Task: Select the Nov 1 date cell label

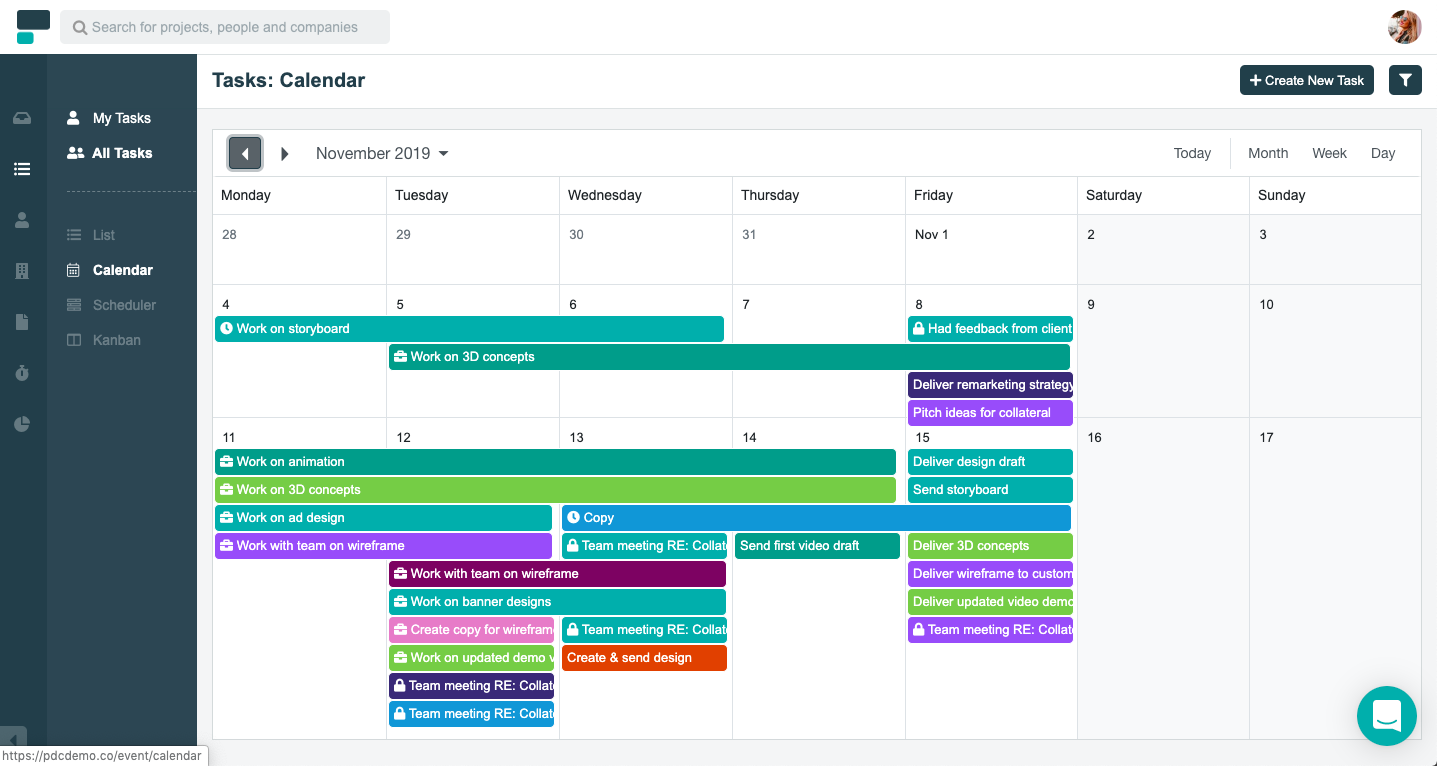Action: [x=931, y=235]
